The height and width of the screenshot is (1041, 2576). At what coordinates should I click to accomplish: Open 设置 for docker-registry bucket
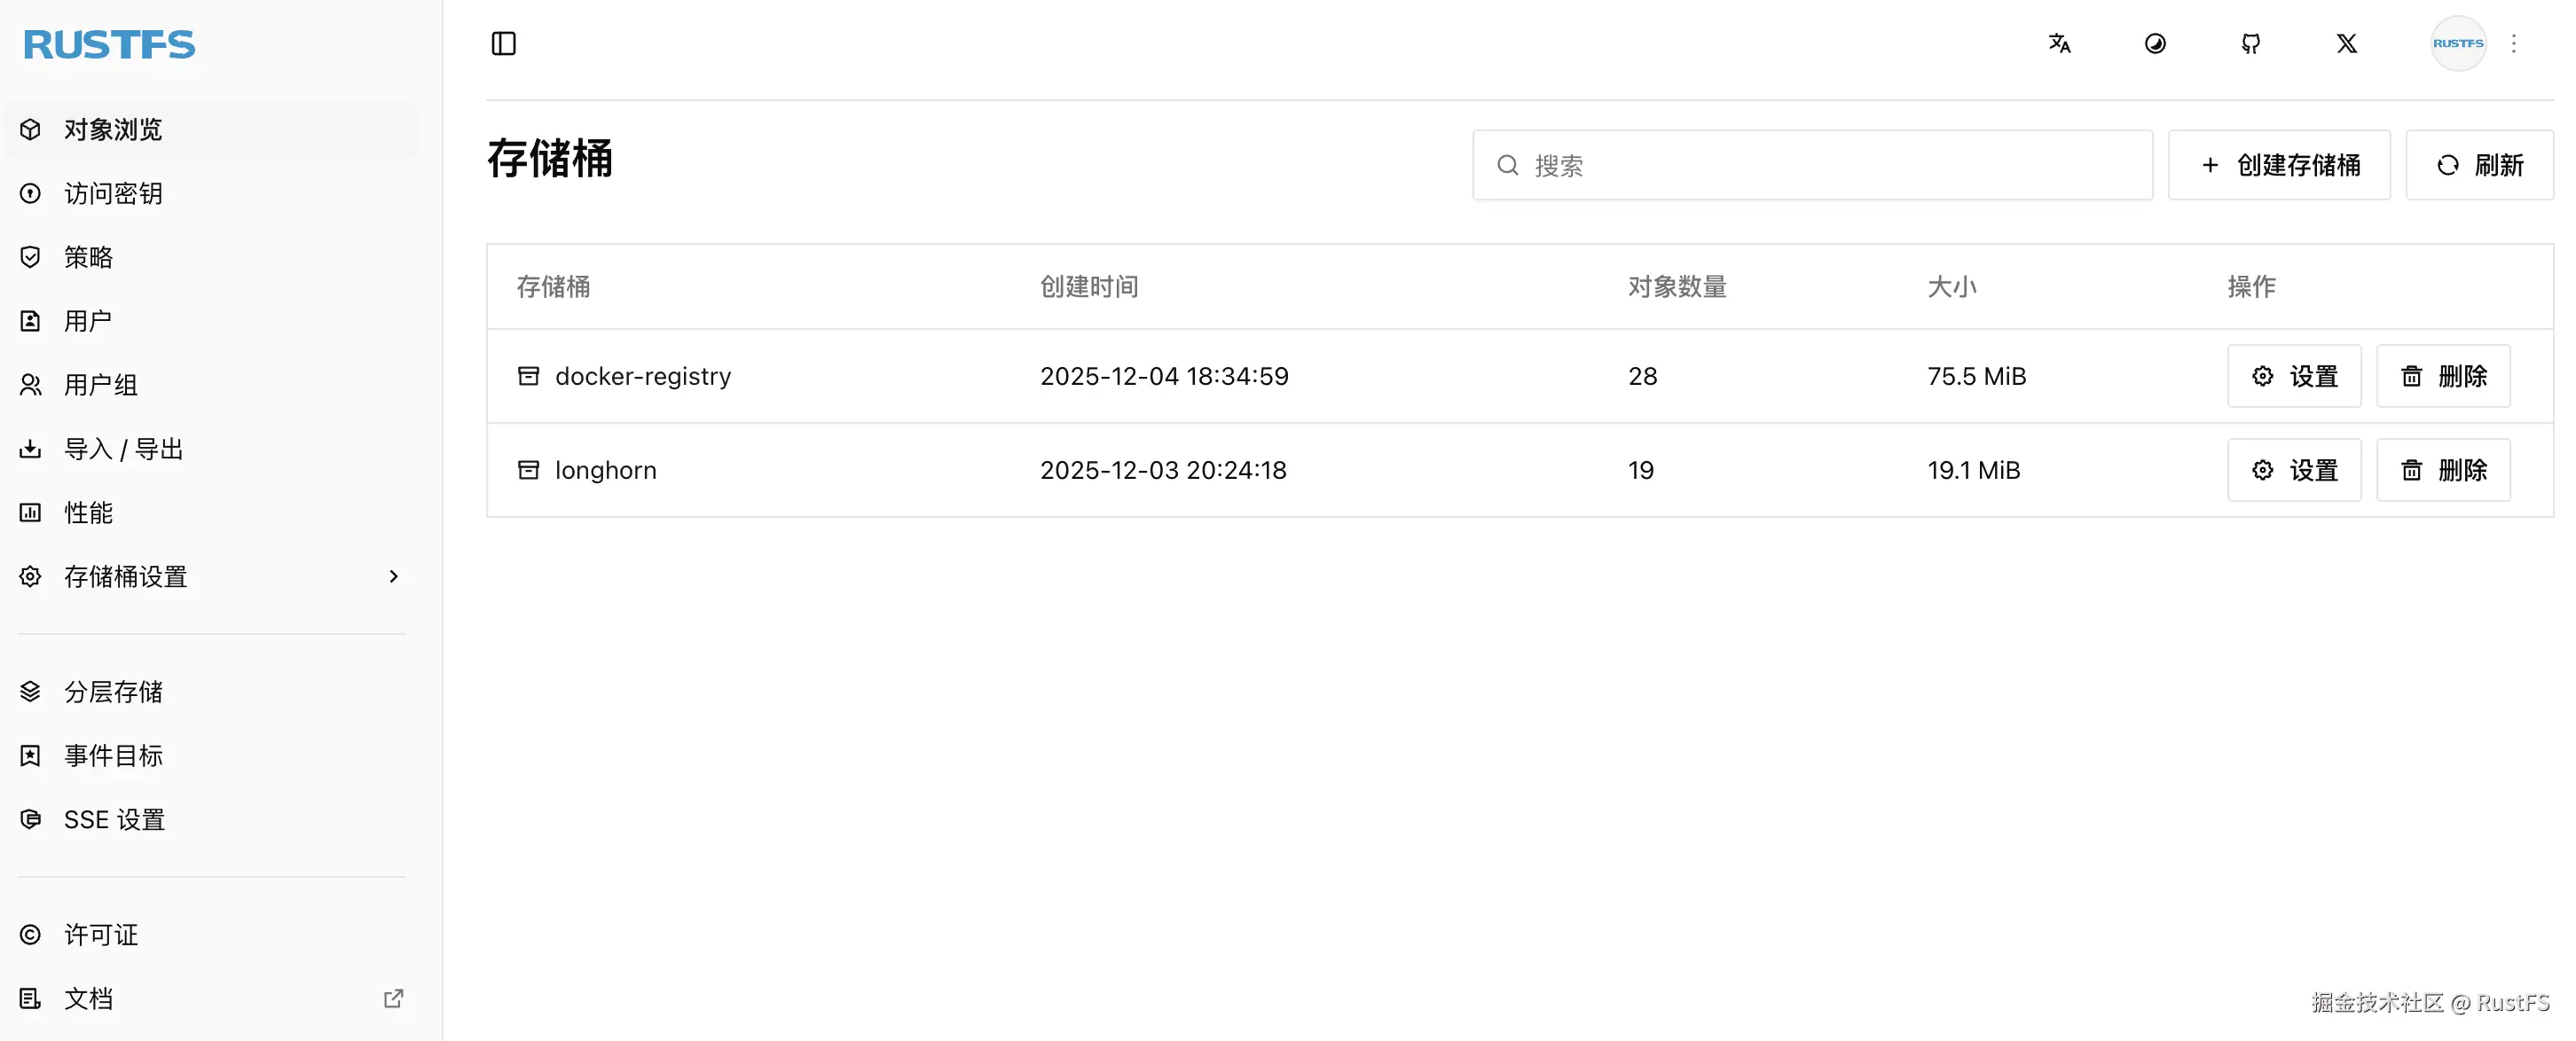coord(2293,376)
